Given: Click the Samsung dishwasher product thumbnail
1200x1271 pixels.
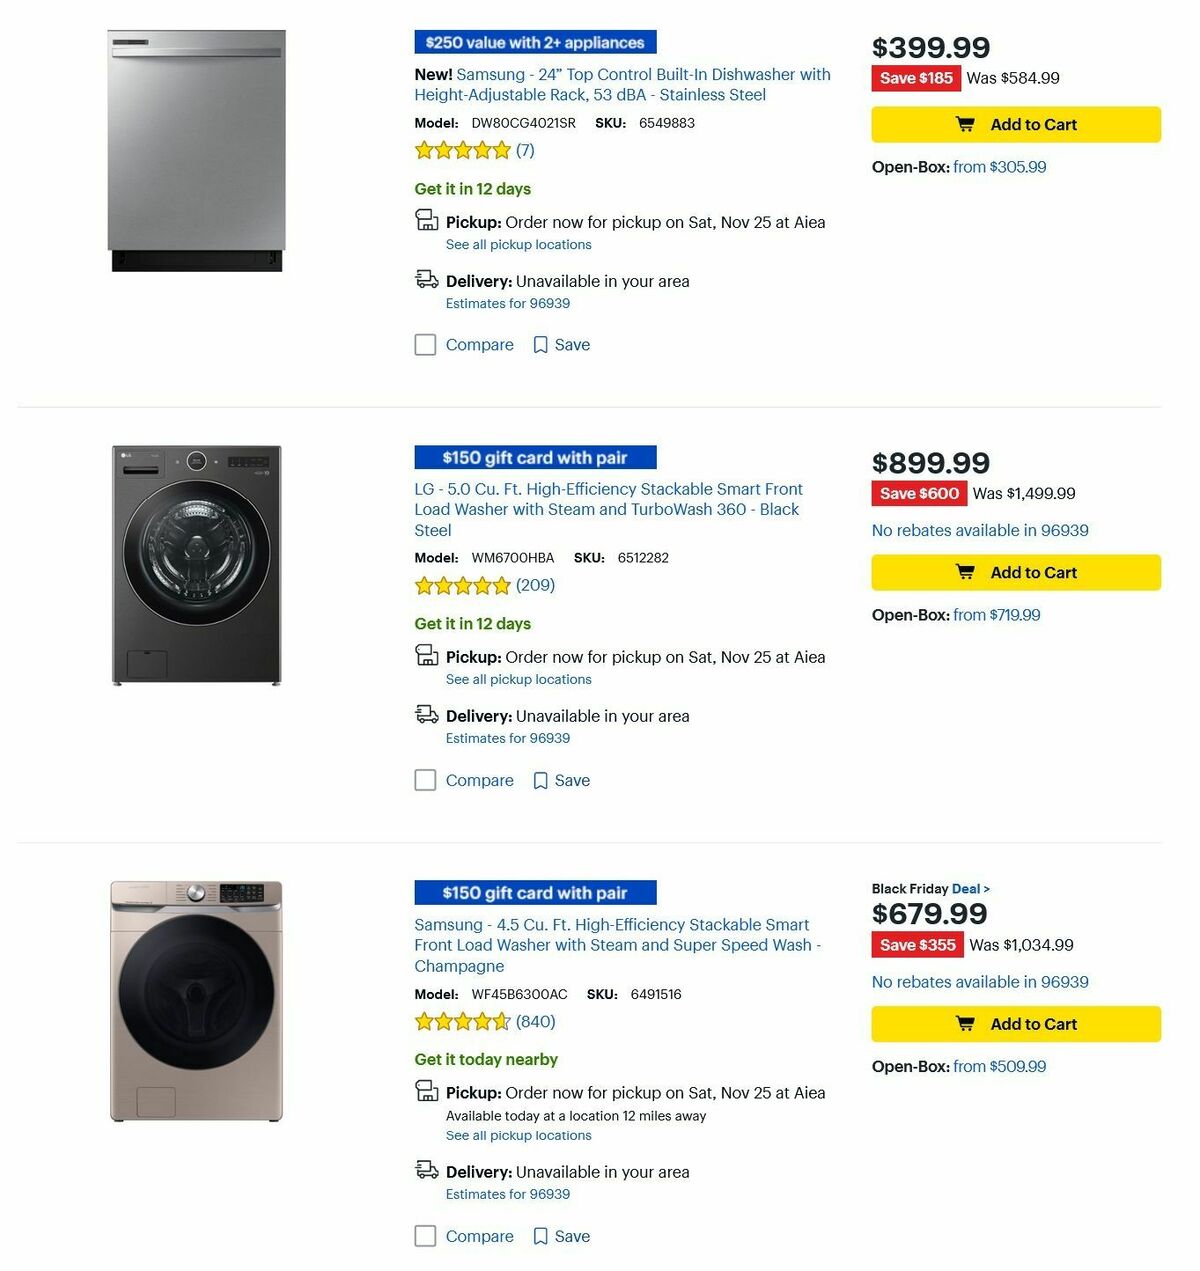Looking at the screenshot, I should pos(197,148).
